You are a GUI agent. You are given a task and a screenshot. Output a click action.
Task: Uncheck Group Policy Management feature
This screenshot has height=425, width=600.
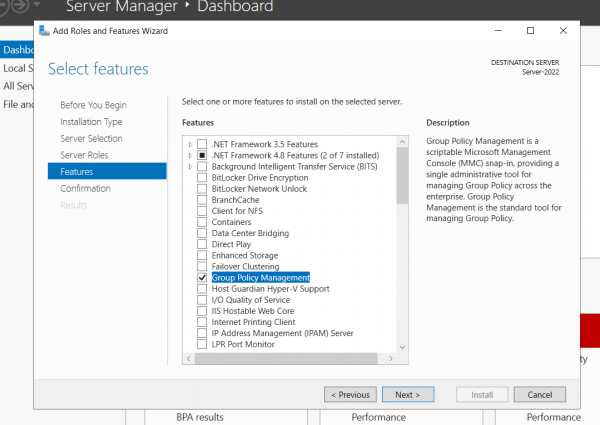click(x=202, y=277)
